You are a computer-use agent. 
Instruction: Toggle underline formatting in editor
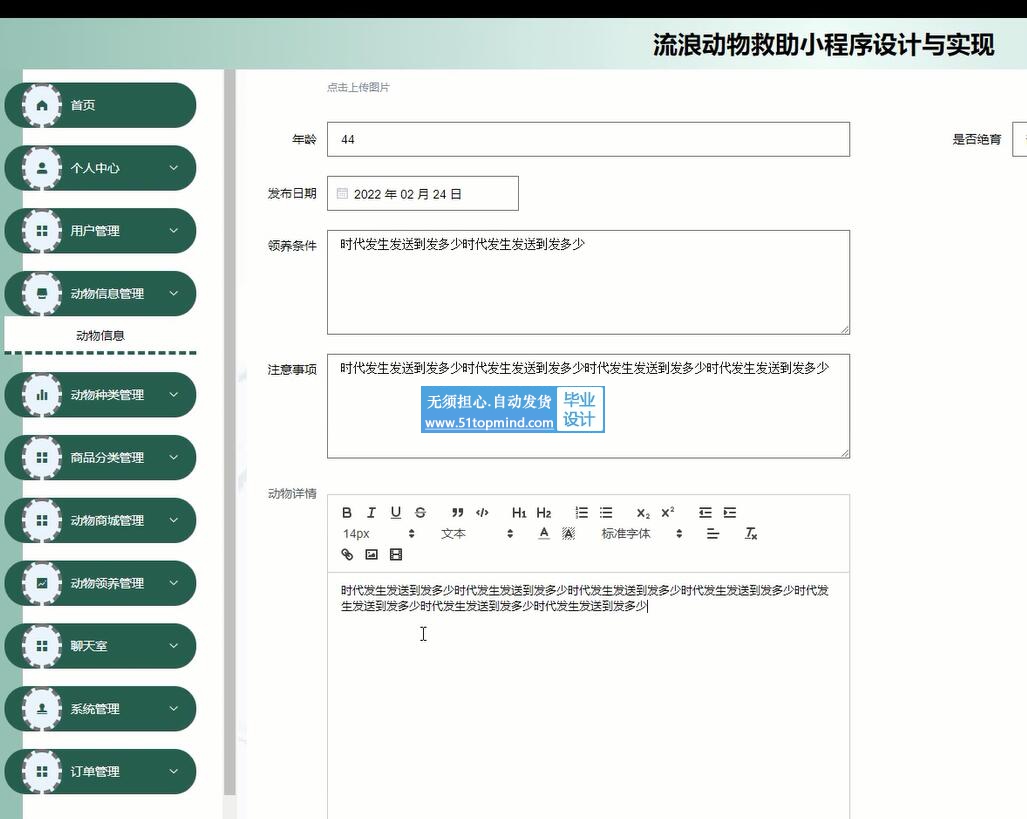396,512
